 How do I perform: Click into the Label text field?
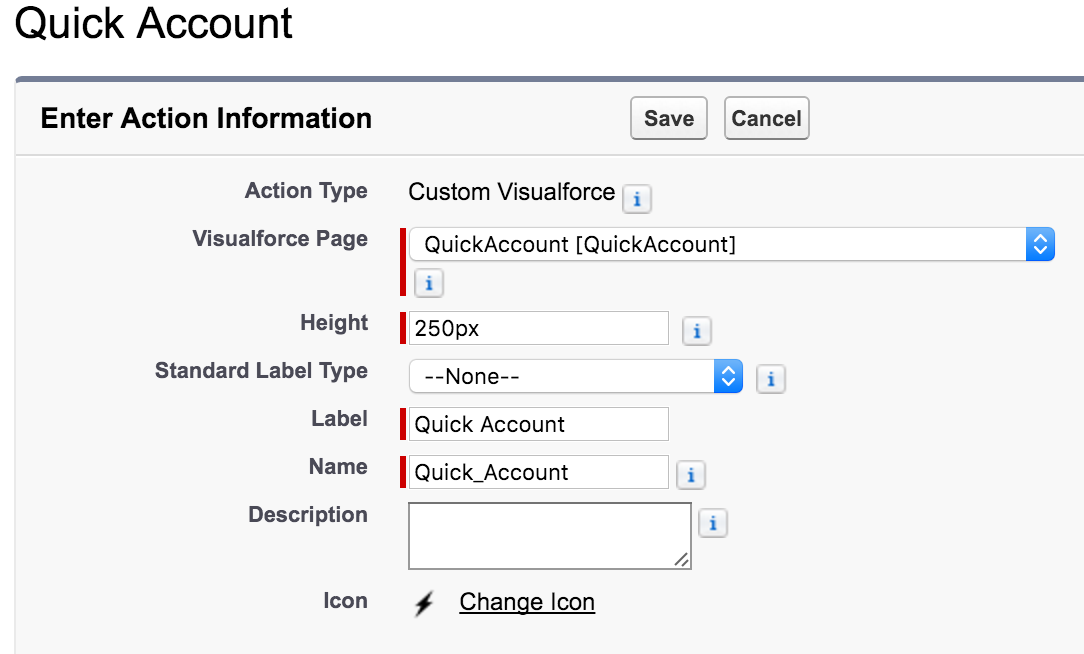pyautogui.click(x=538, y=424)
